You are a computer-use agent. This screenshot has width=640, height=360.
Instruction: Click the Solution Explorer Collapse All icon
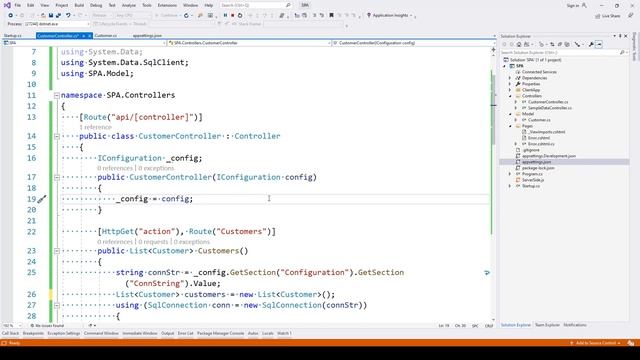point(560,44)
